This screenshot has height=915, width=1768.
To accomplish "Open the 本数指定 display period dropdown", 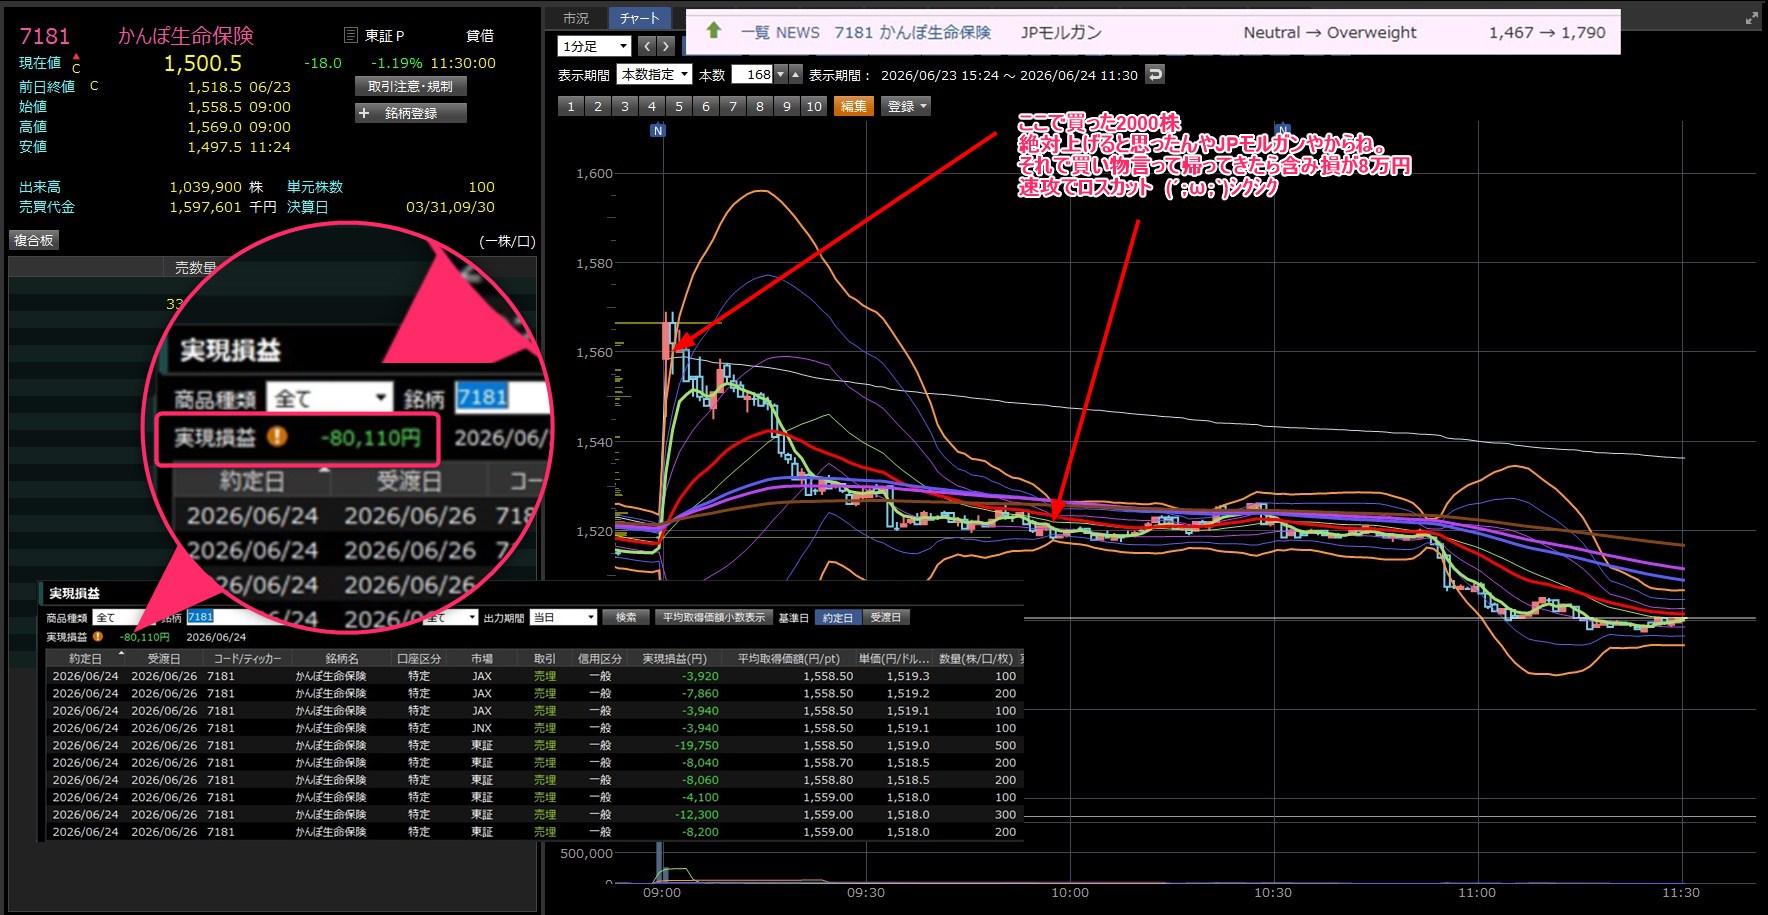I will [x=654, y=74].
